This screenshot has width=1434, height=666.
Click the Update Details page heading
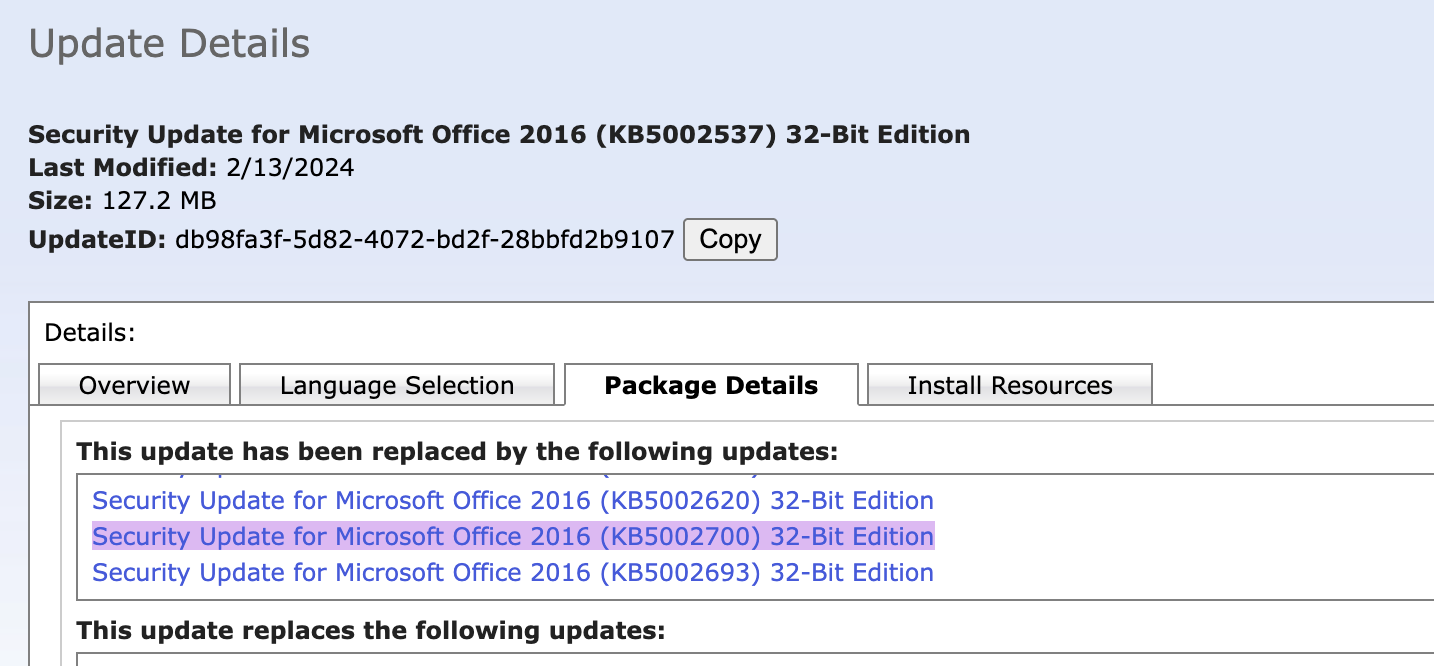169,44
